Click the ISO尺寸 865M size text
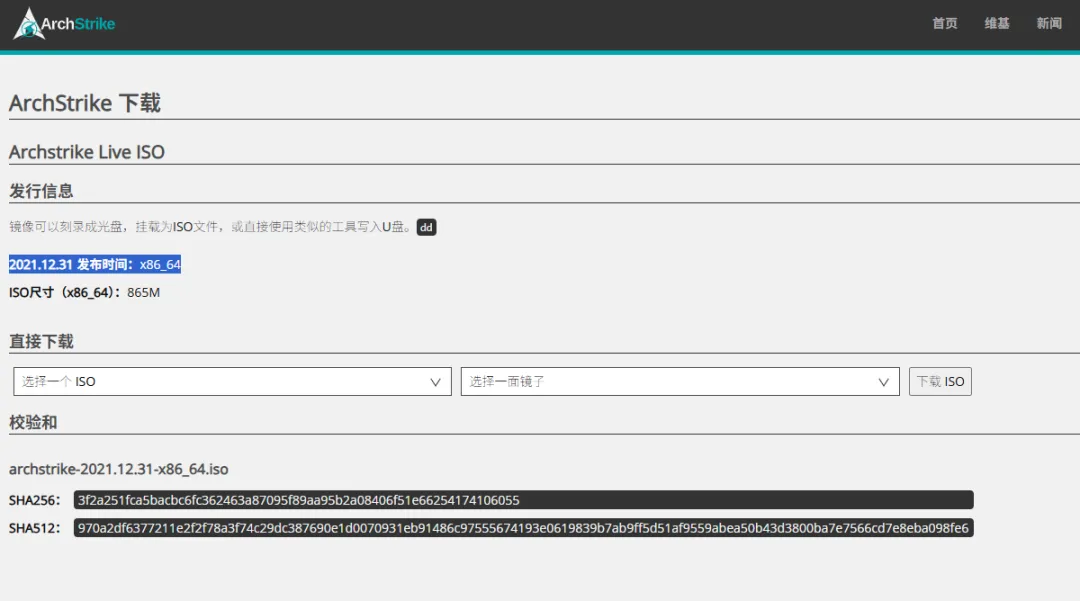The height and width of the screenshot is (601, 1080). (x=84, y=293)
